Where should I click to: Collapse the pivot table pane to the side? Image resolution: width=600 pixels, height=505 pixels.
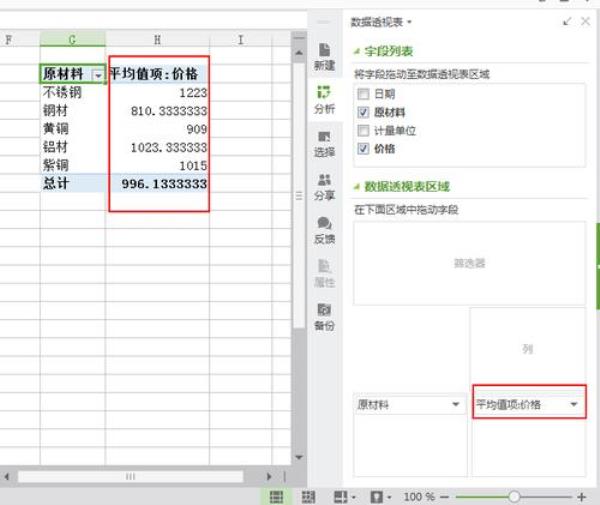(x=567, y=21)
